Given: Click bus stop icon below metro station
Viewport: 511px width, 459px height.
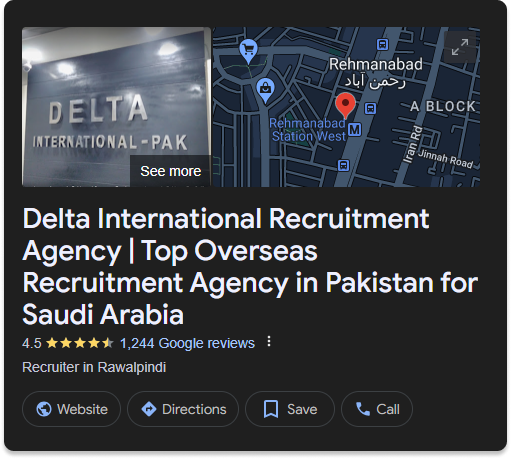Looking at the screenshot, I should click(344, 165).
